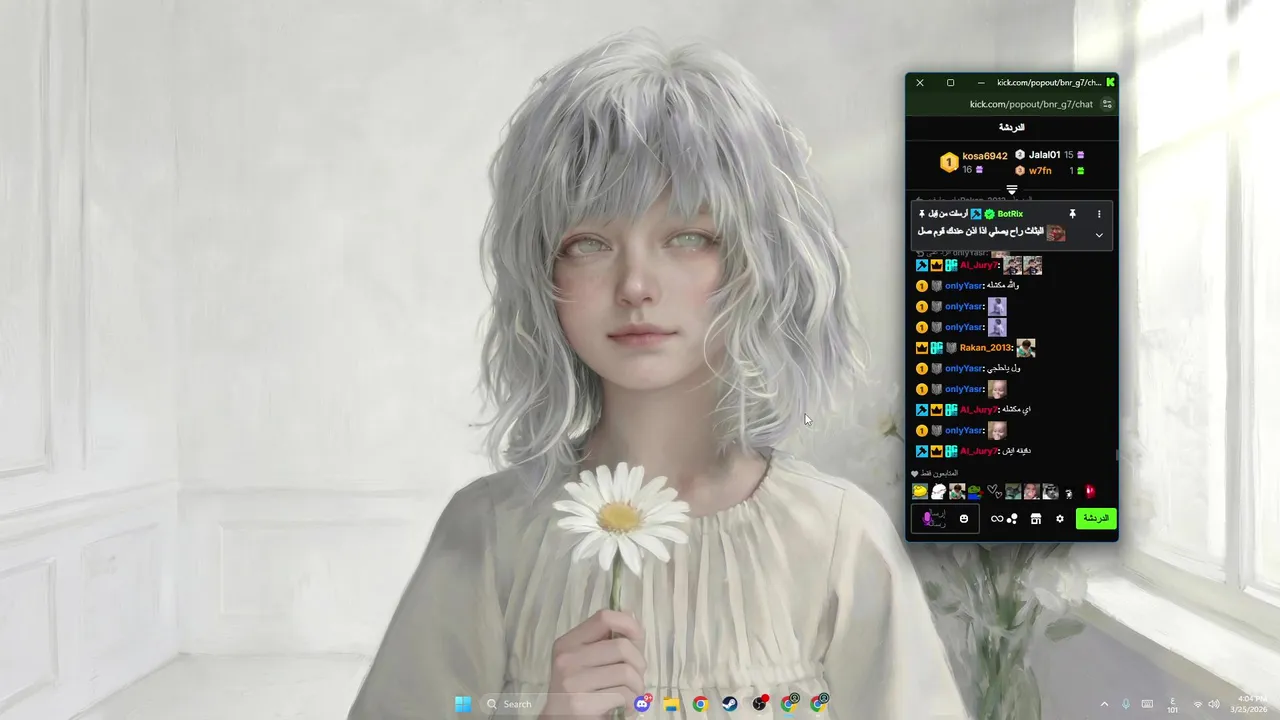This screenshot has height=720, width=1280.
Task: Insert the double hearts emote
Action: [994, 491]
